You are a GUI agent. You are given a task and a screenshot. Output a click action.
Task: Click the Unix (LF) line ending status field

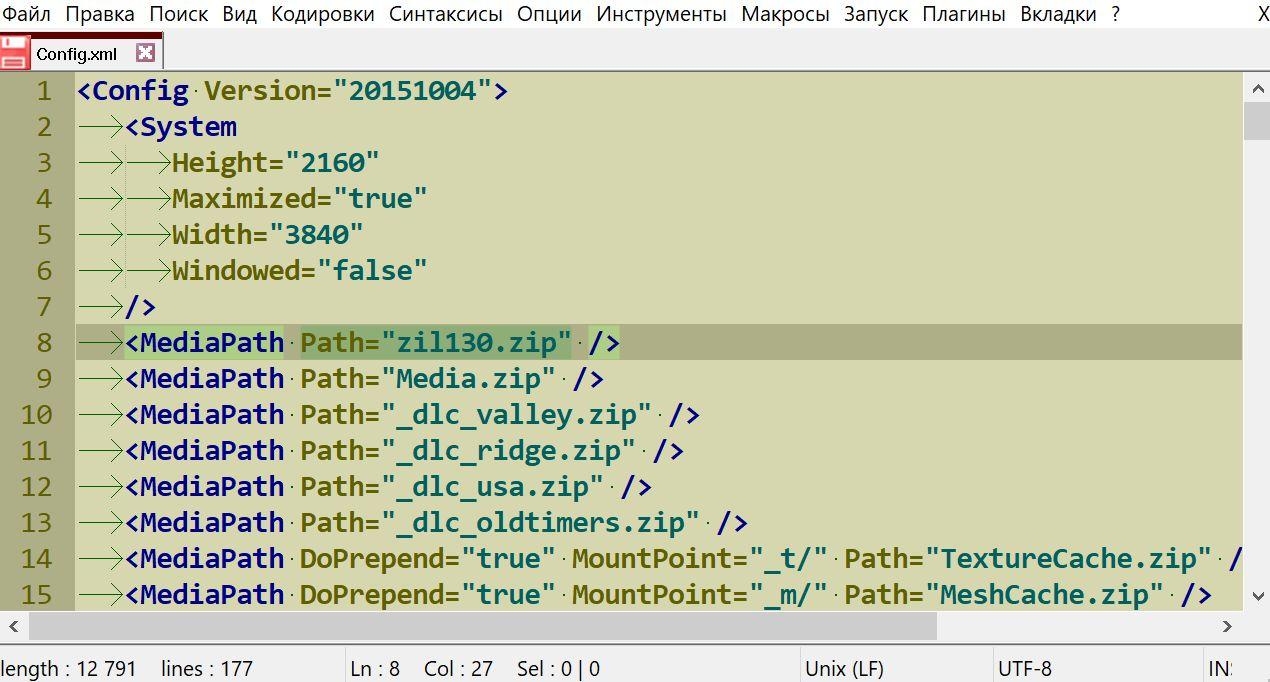coord(844,668)
